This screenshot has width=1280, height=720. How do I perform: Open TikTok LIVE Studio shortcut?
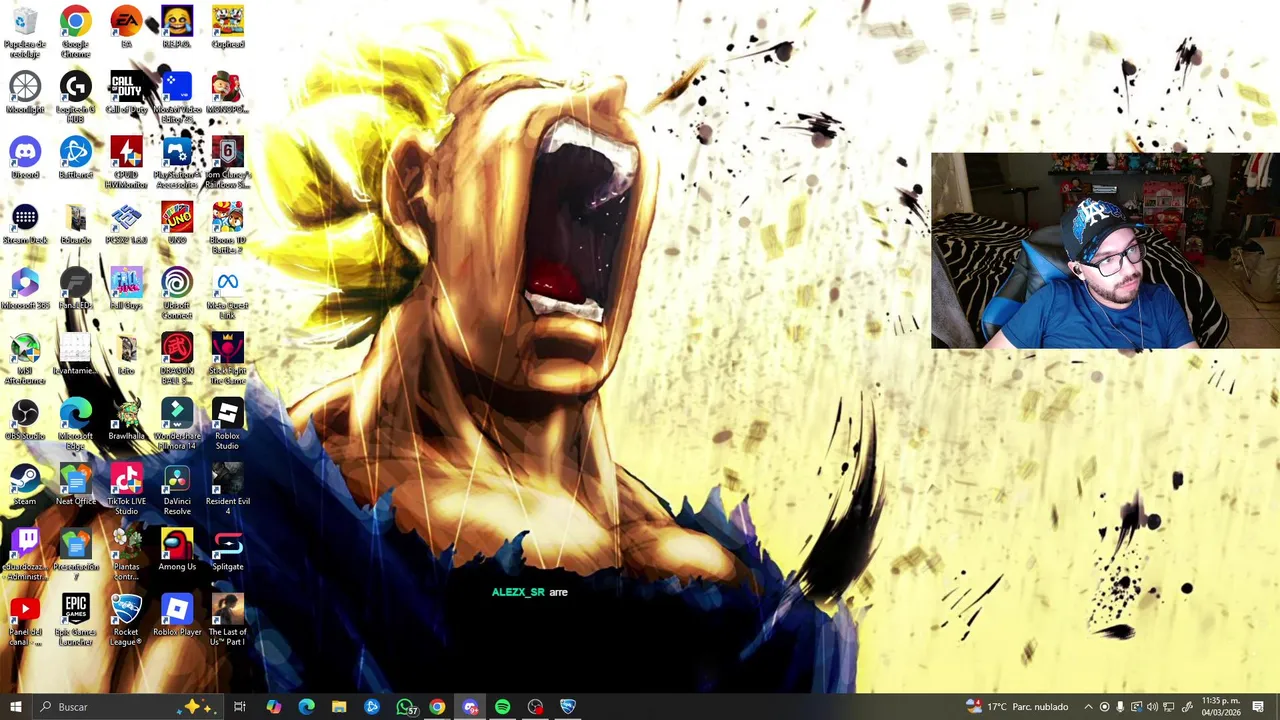point(126,489)
